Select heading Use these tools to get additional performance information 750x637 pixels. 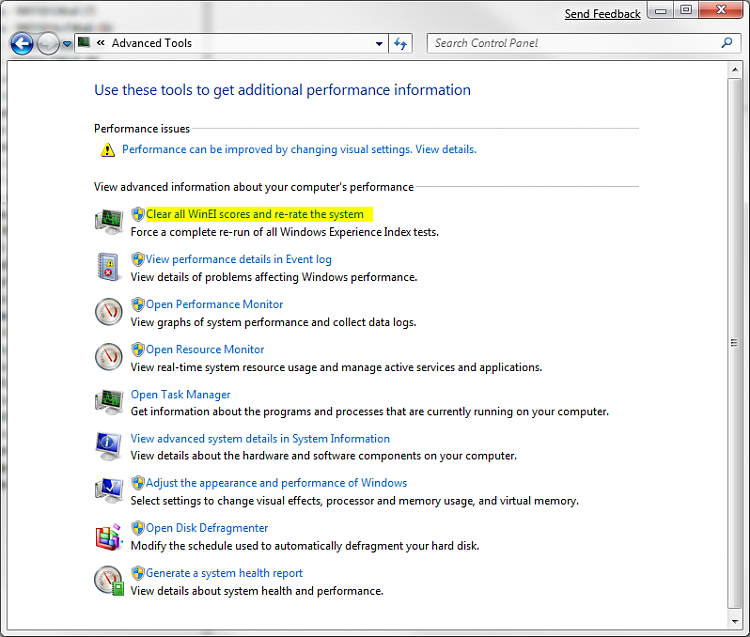[x=282, y=90]
